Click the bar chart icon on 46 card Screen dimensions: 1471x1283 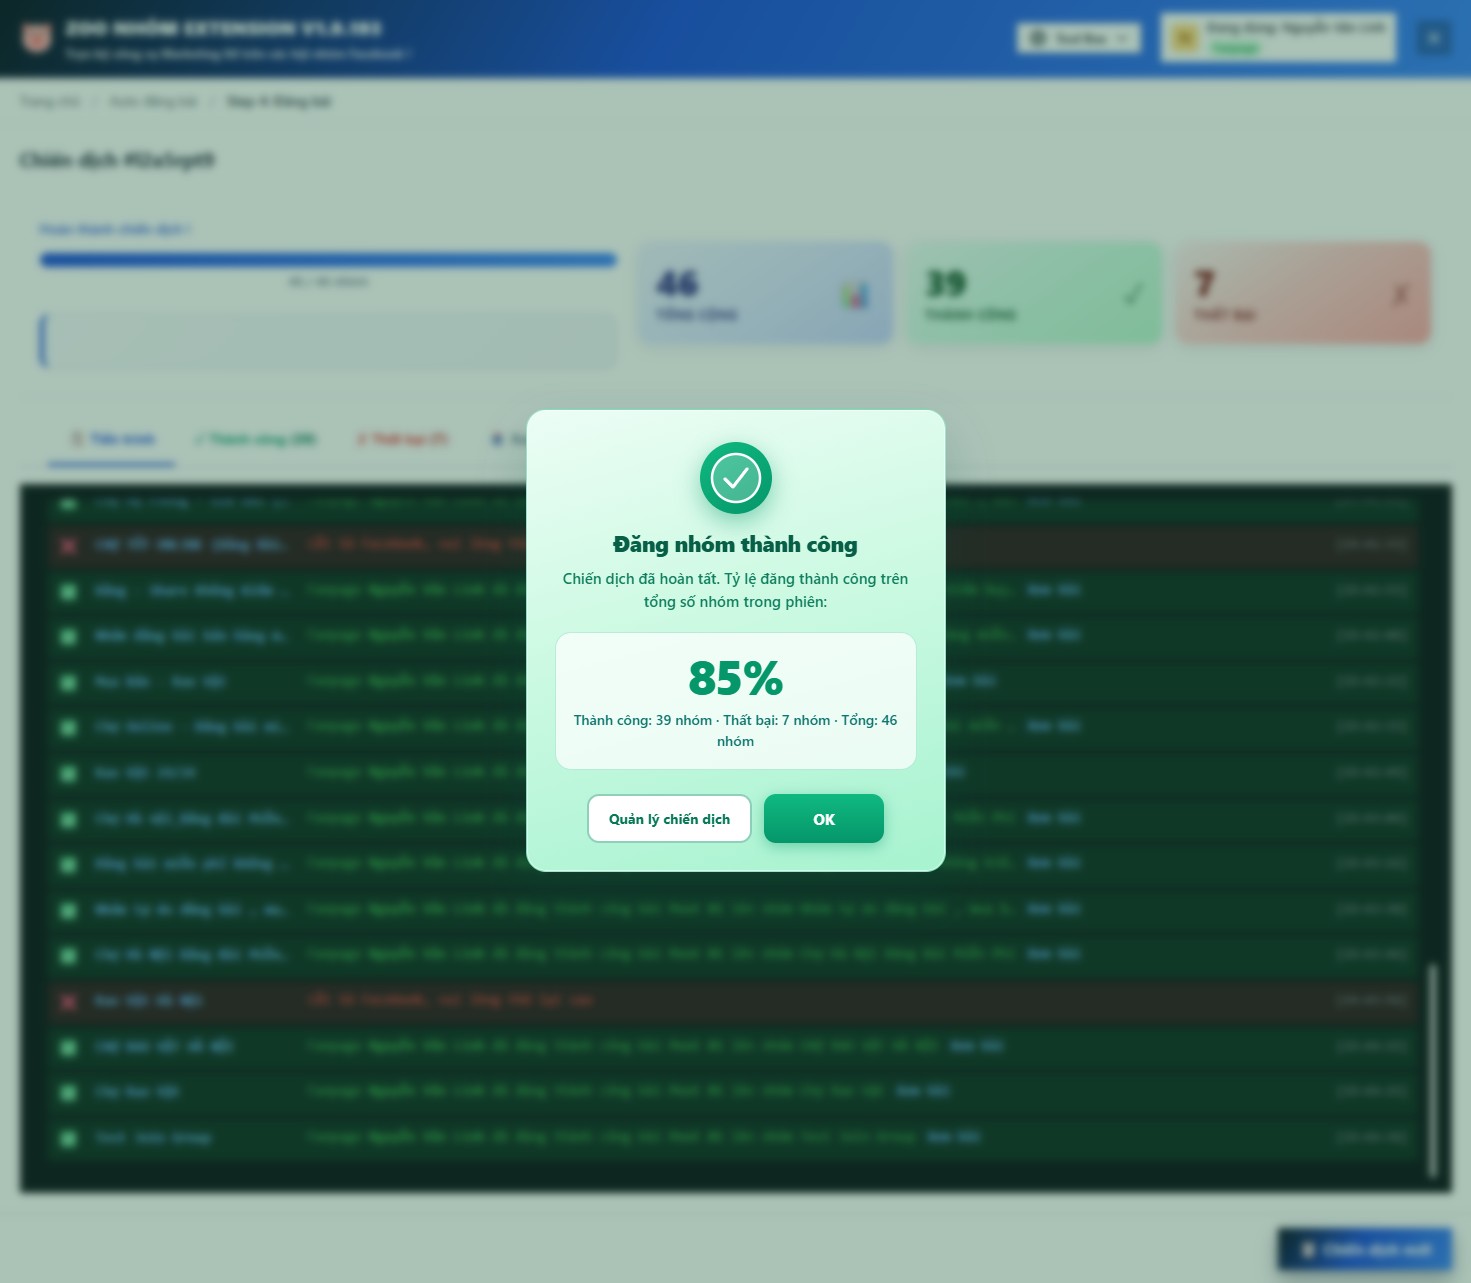(x=854, y=295)
